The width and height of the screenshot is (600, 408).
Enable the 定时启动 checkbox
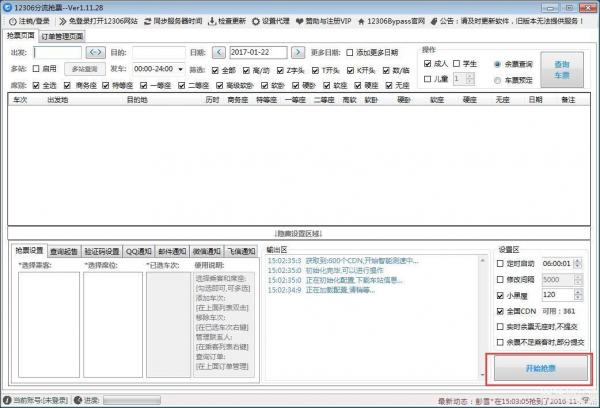(500, 264)
